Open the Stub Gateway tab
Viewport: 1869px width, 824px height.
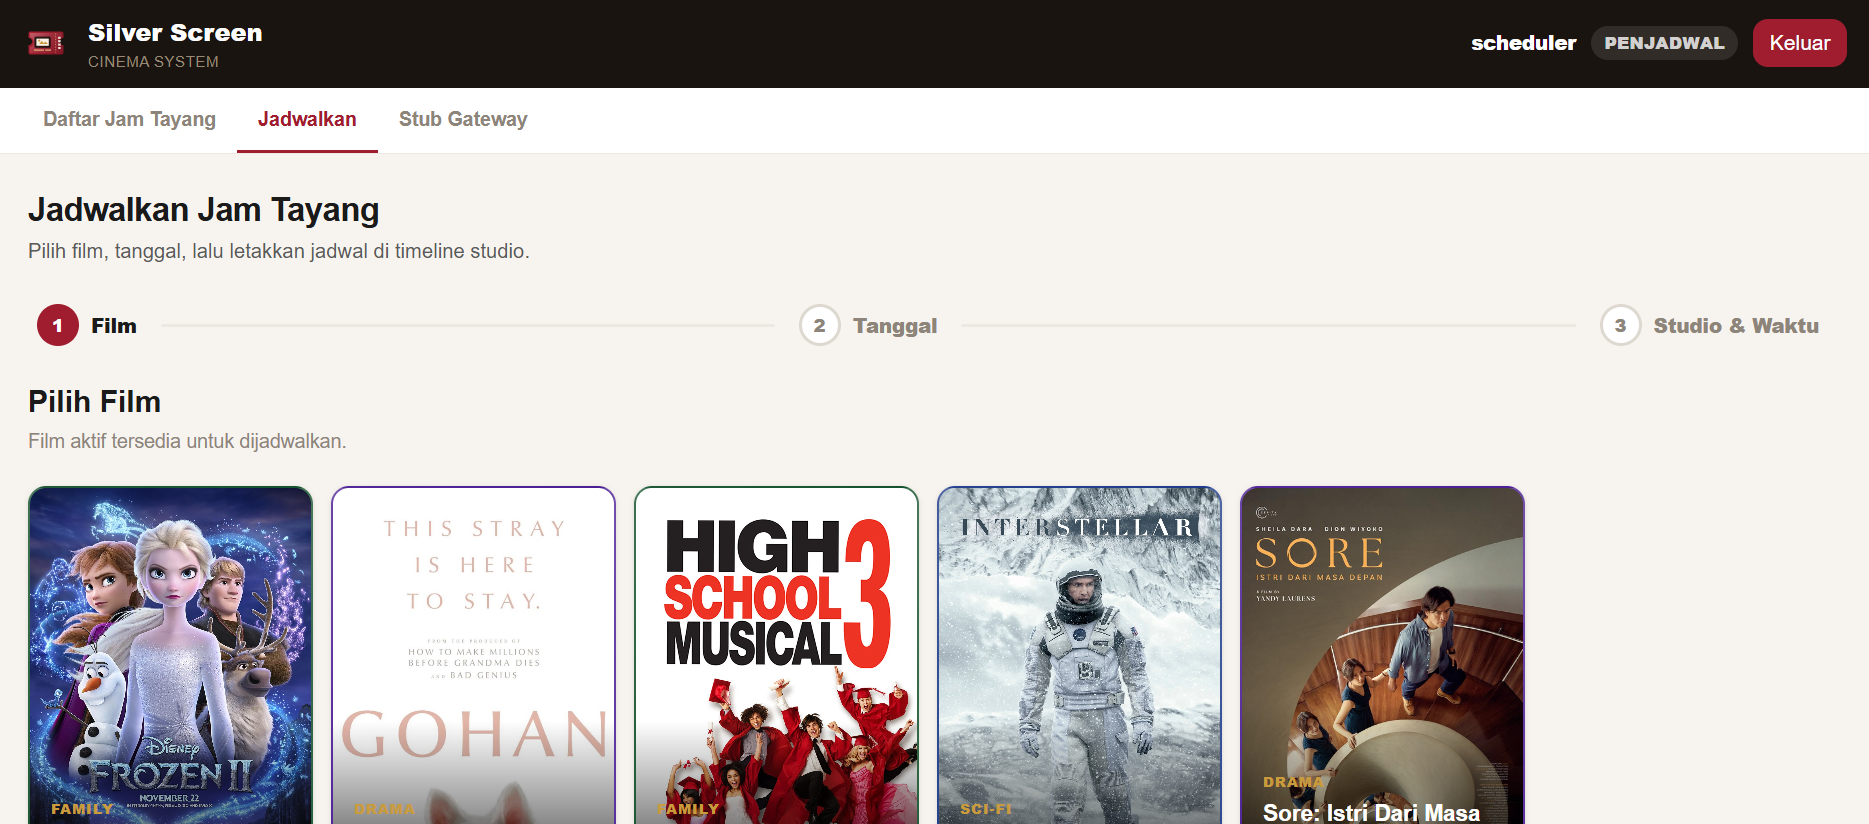[463, 119]
